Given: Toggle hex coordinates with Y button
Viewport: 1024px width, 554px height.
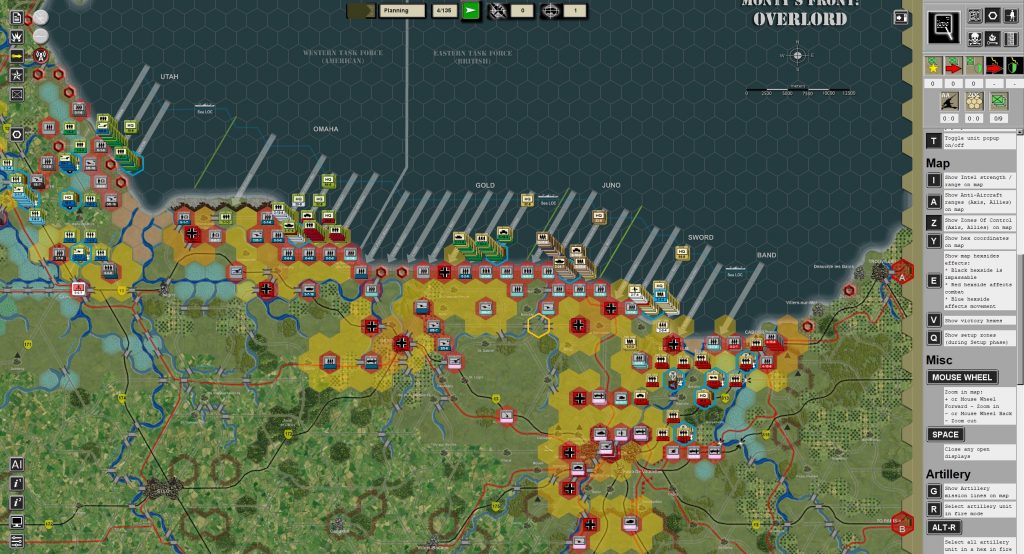Looking at the screenshot, I should point(933,240).
